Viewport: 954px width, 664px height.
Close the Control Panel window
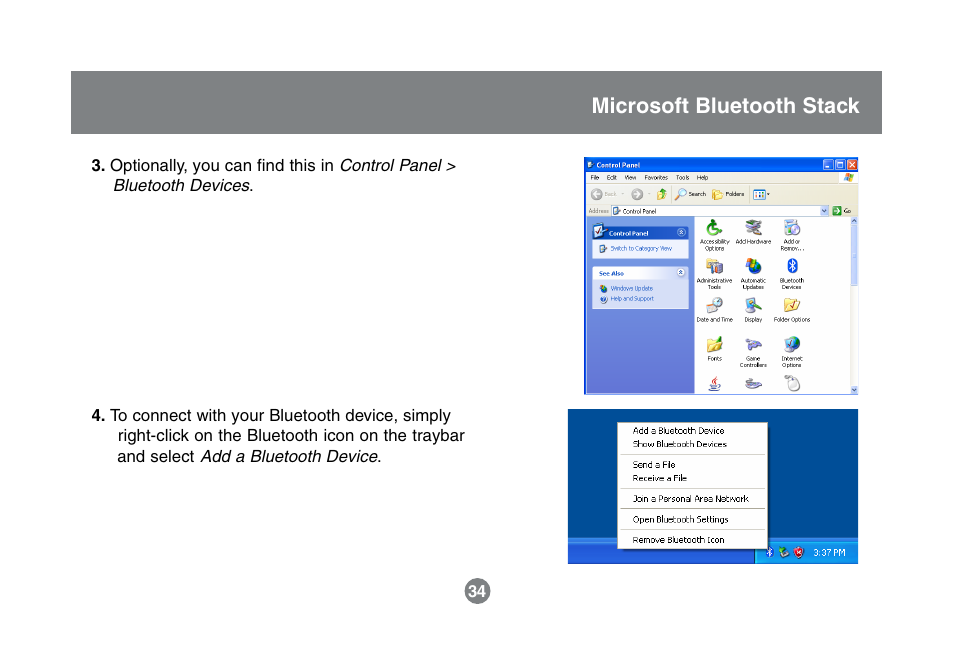(x=852, y=164)
